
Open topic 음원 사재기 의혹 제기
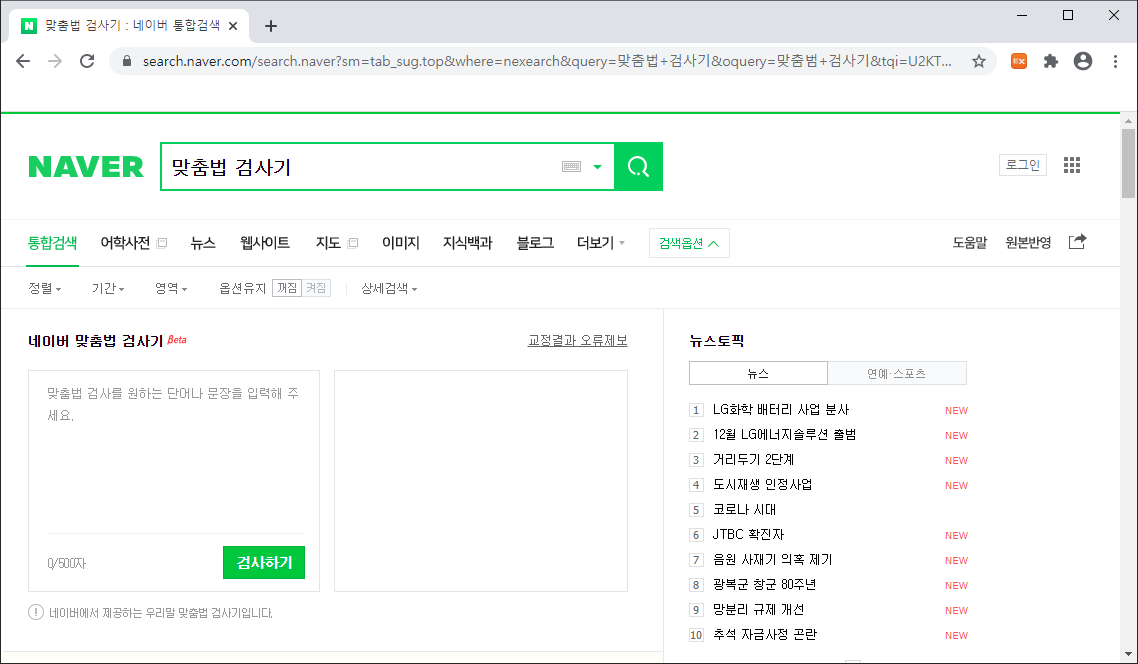[x=772, y=560]
